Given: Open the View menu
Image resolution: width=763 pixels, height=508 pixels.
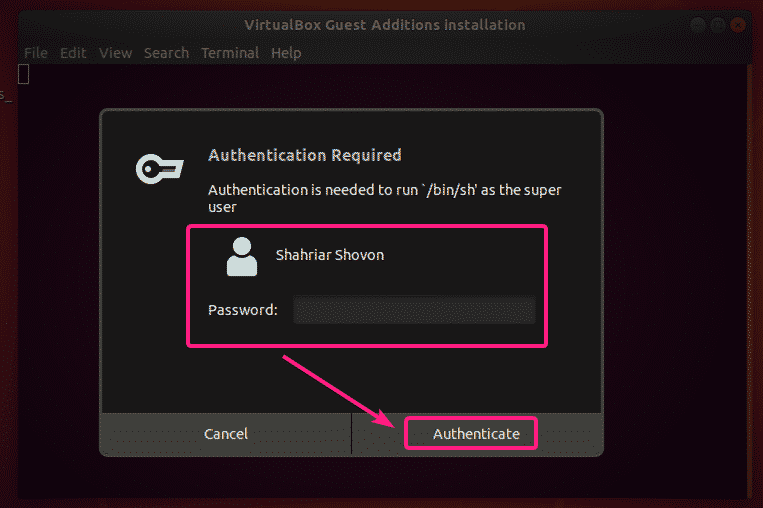Looking at the screenshot, I should (x=115, y=53).
